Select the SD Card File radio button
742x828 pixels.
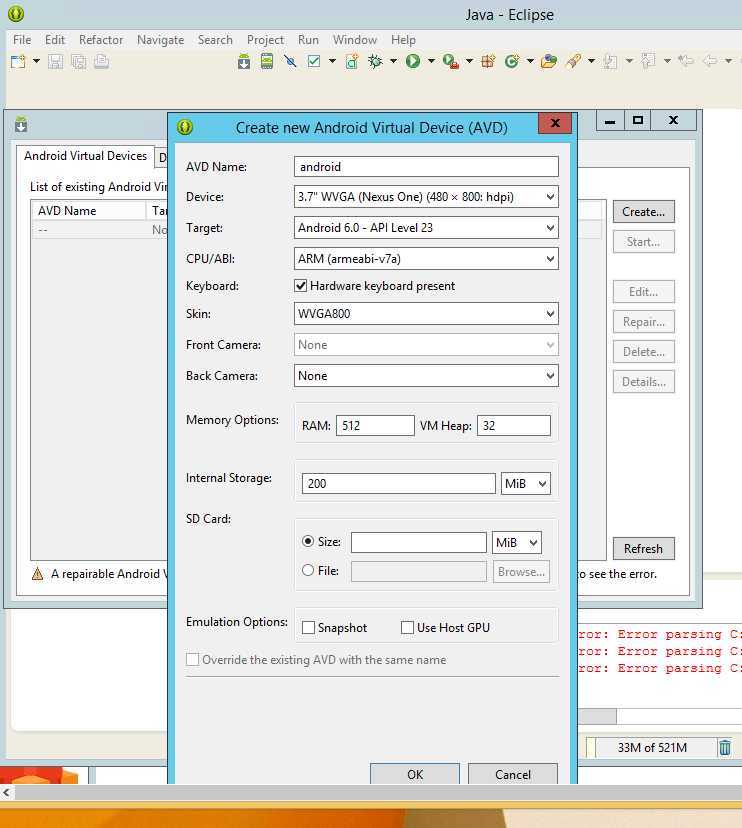point(308,570)
